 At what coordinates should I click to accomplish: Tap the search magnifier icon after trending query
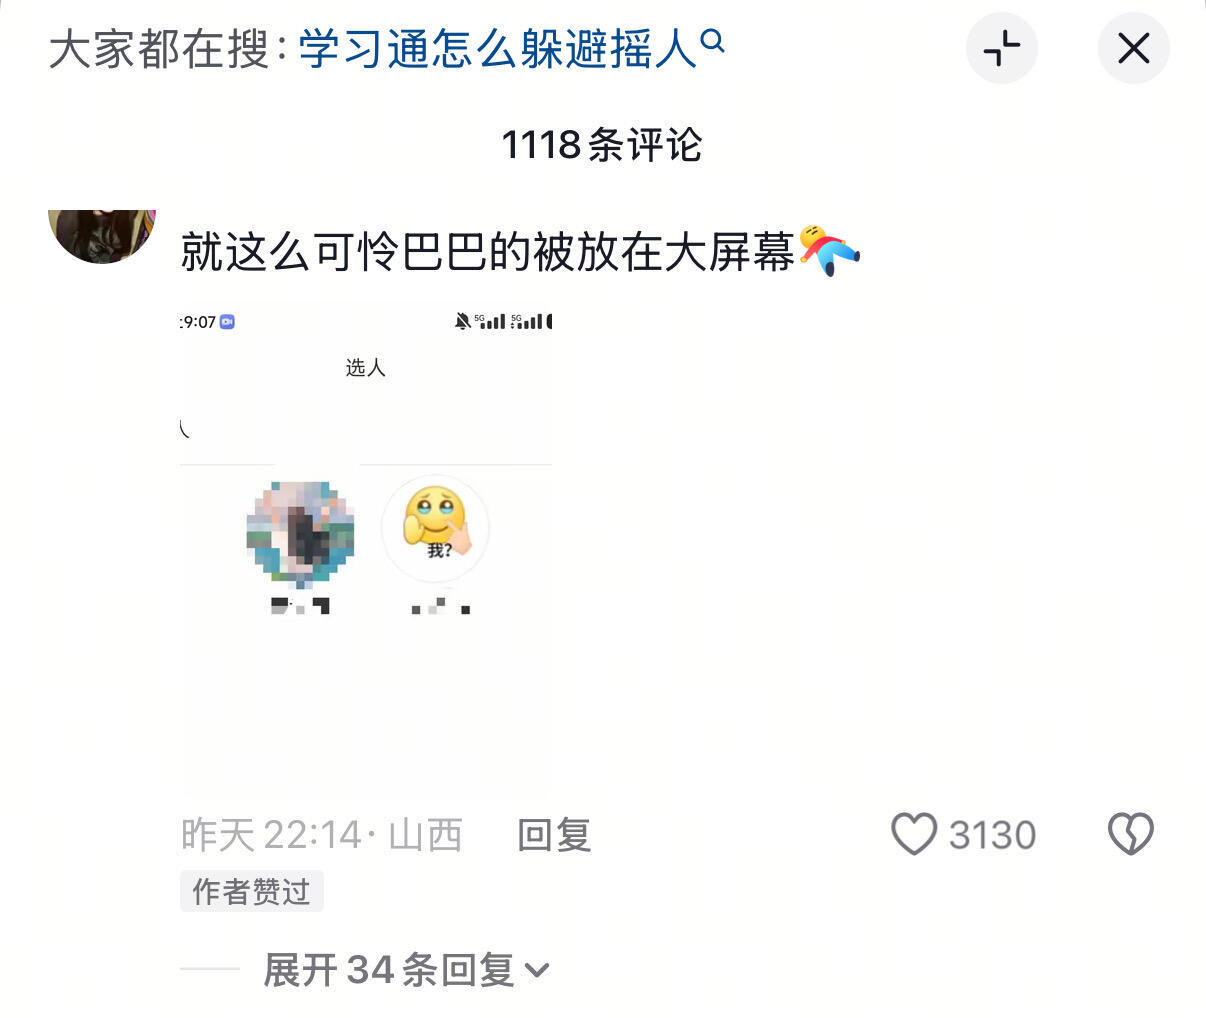tap(712, 41)
